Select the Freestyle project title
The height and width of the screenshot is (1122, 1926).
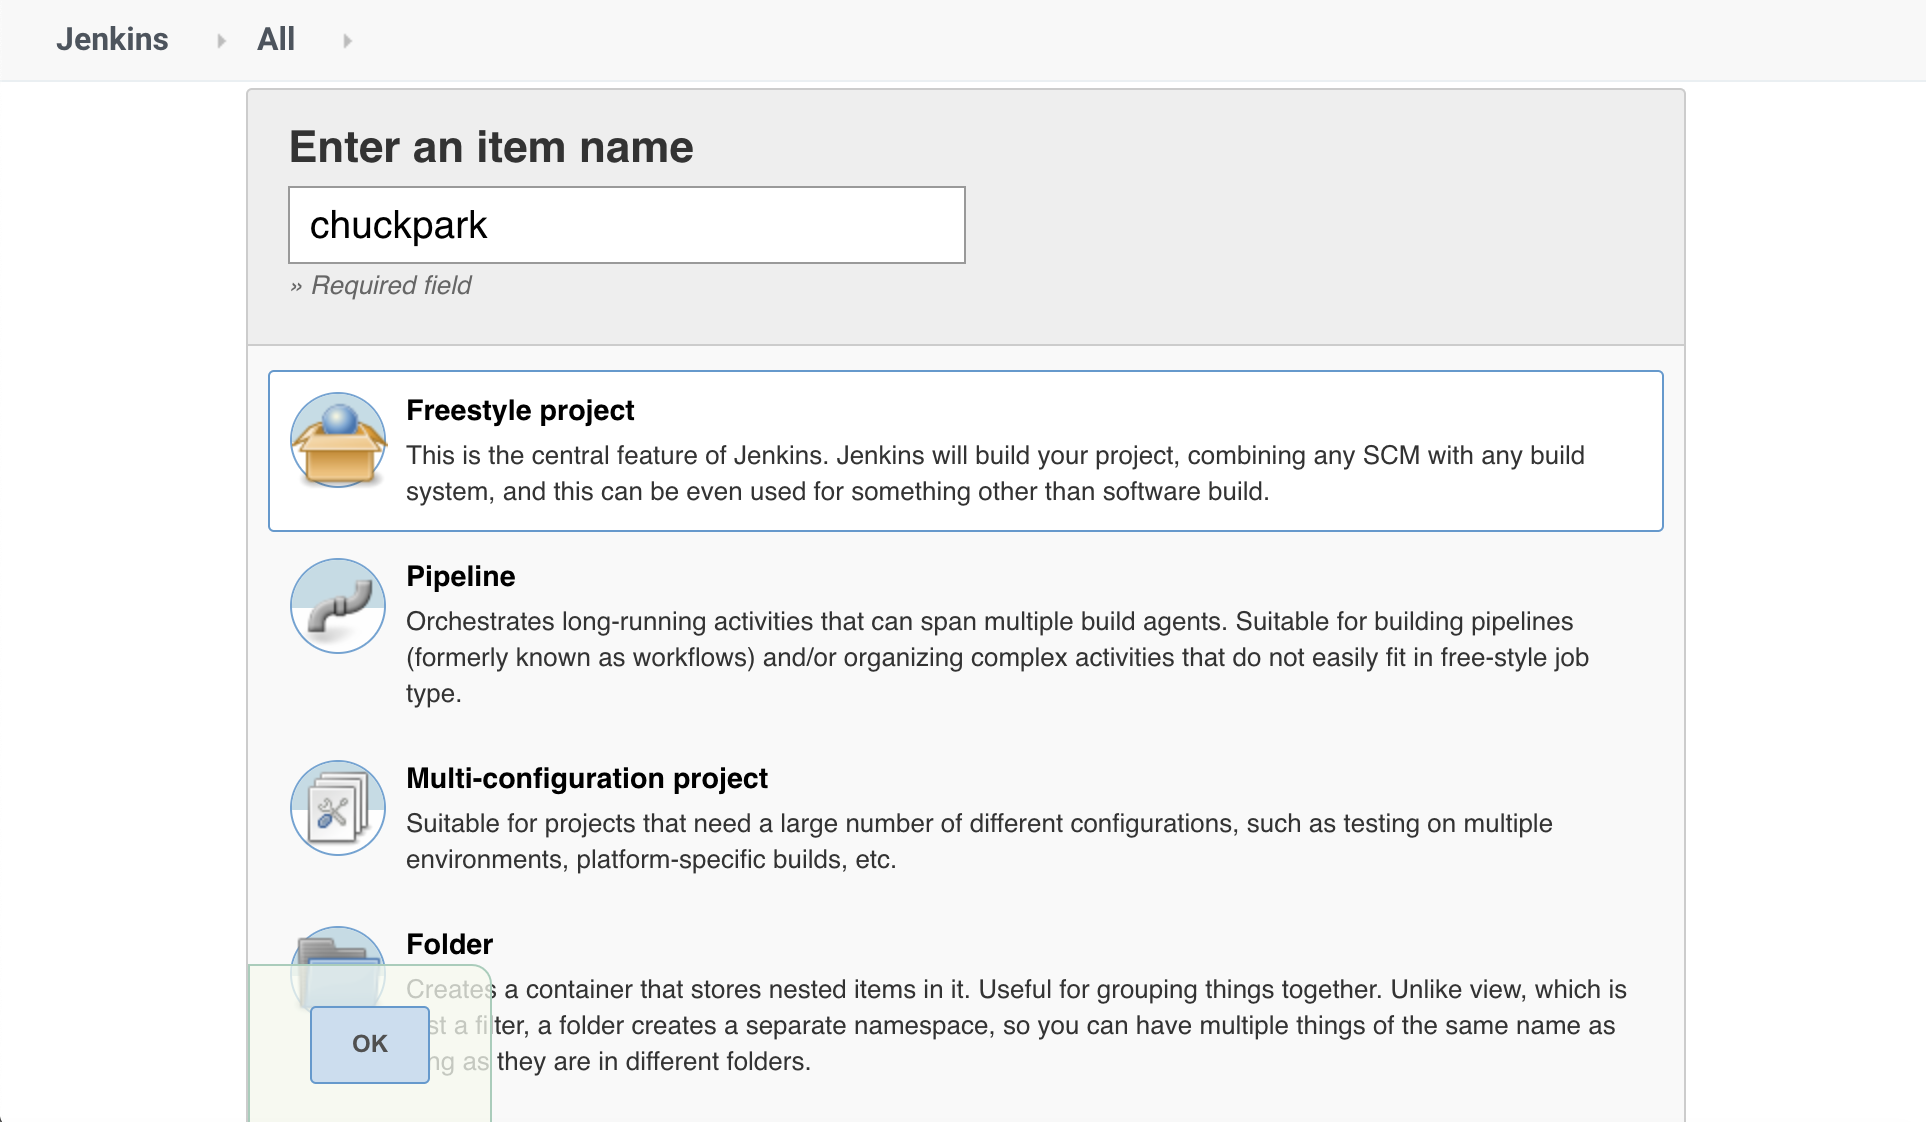[x=520, y=411]
